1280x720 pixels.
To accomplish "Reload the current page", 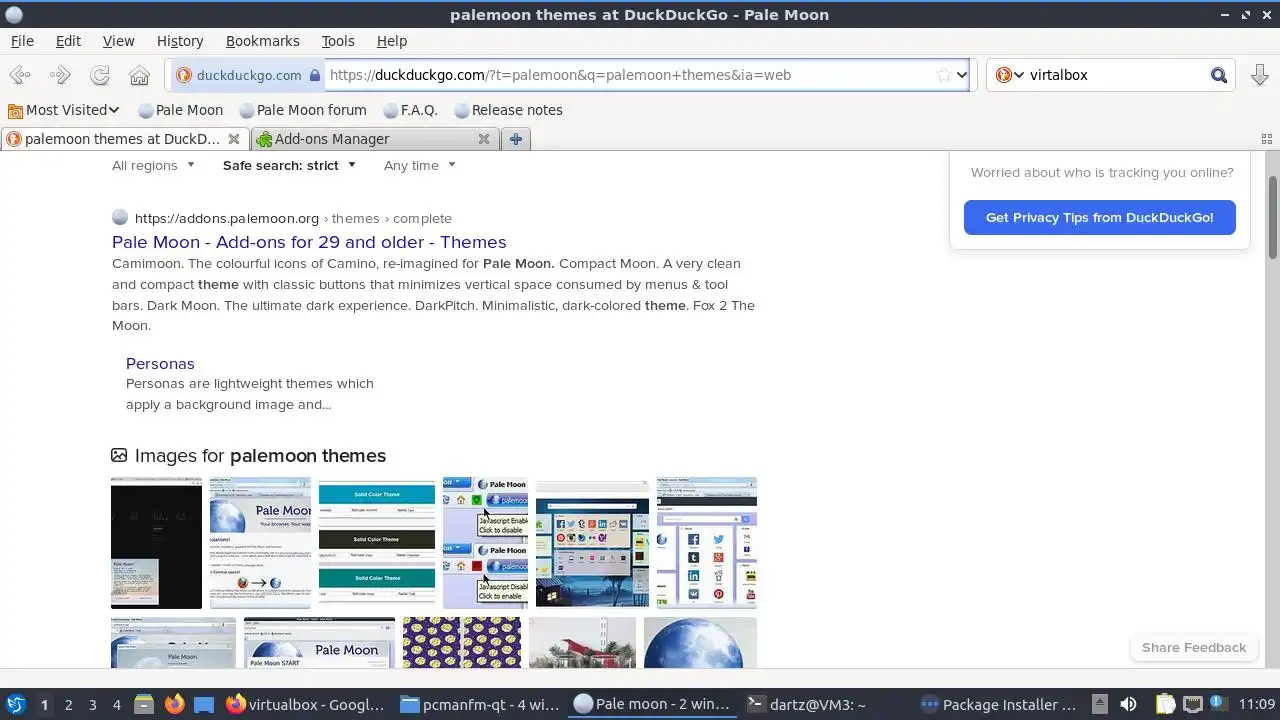I will 100,75.
